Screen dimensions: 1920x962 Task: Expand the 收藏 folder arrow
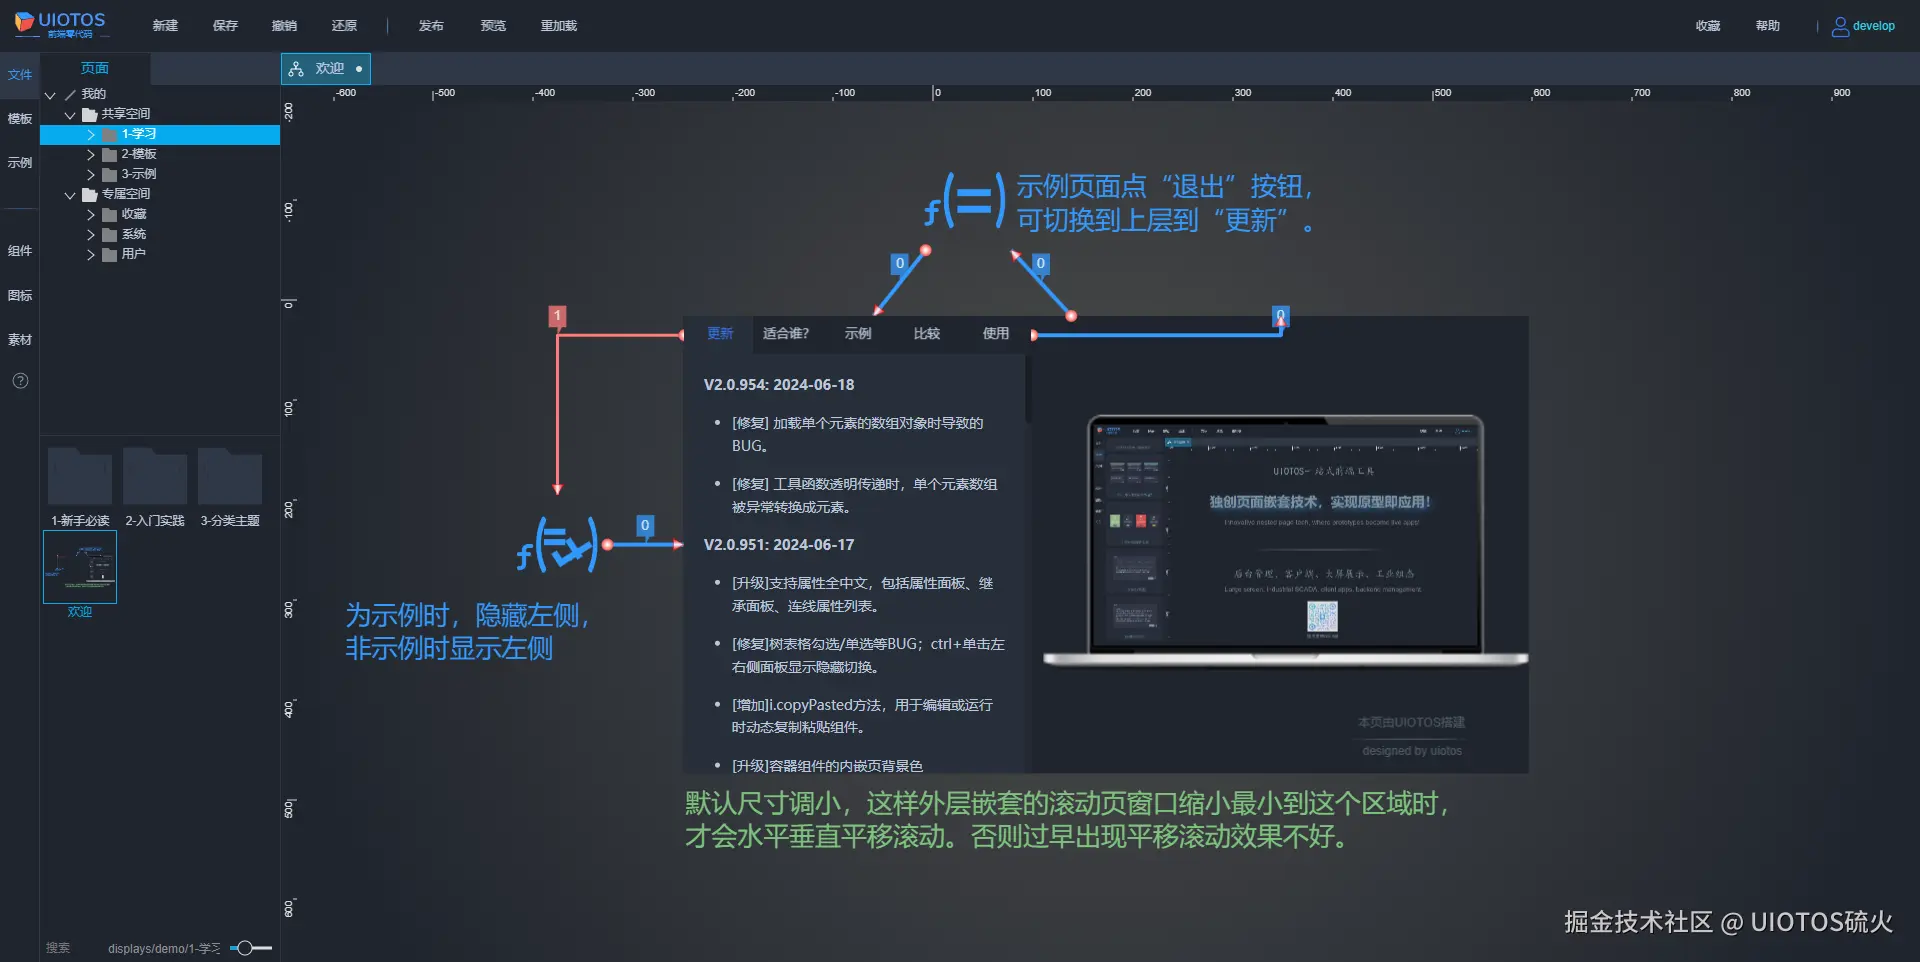90,214
